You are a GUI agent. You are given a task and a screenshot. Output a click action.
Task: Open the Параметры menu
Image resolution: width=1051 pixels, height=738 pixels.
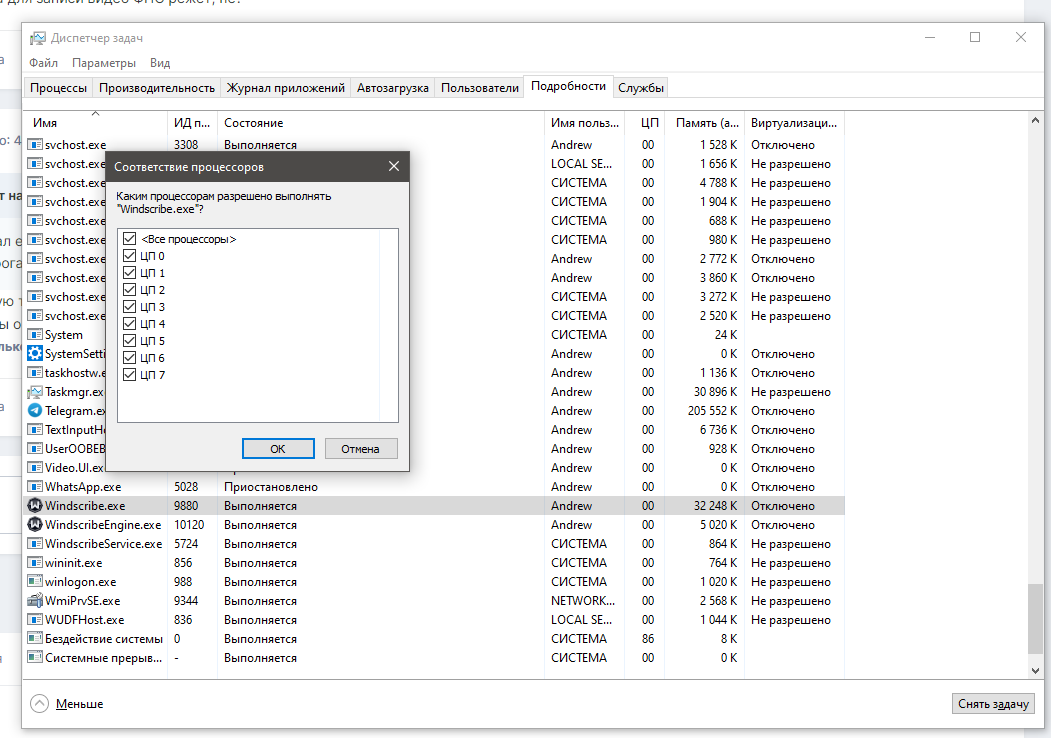tap(103, 63)
